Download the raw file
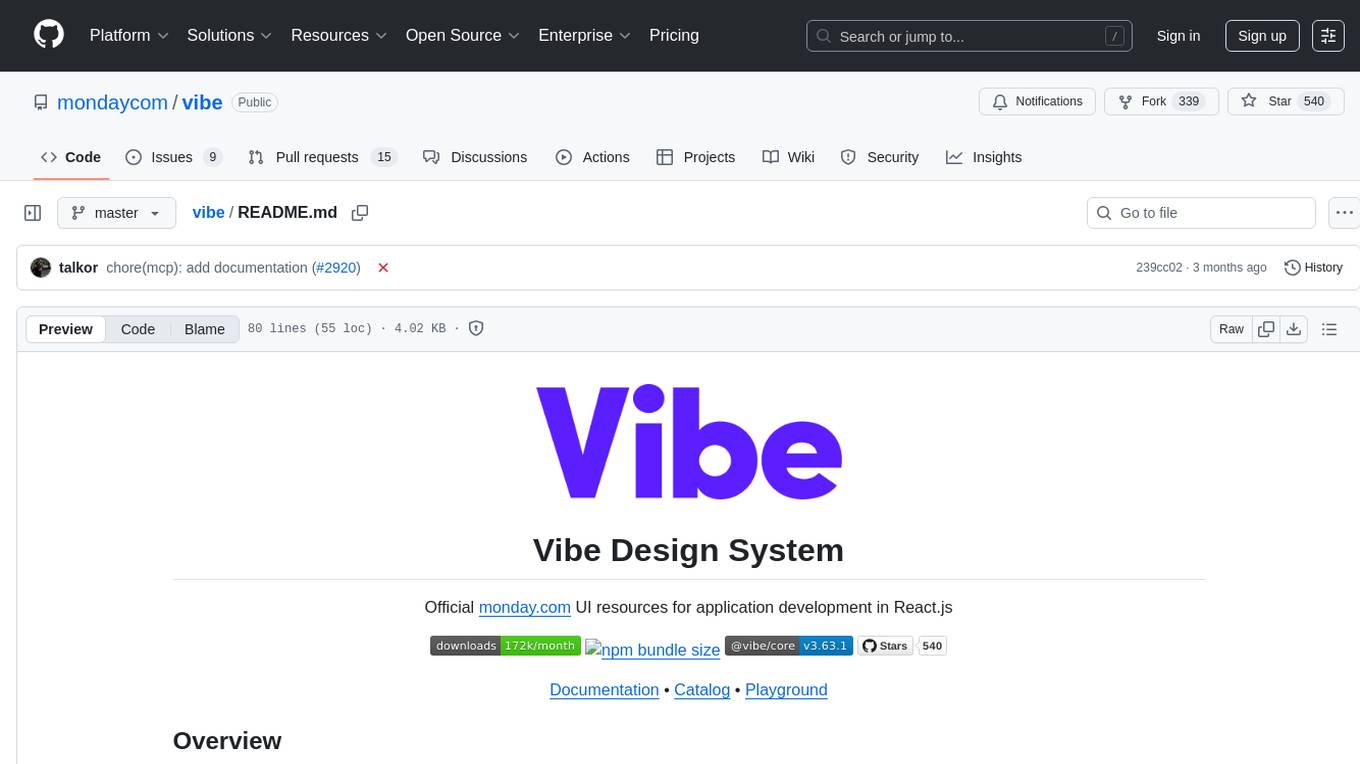 pos(1293,329)
